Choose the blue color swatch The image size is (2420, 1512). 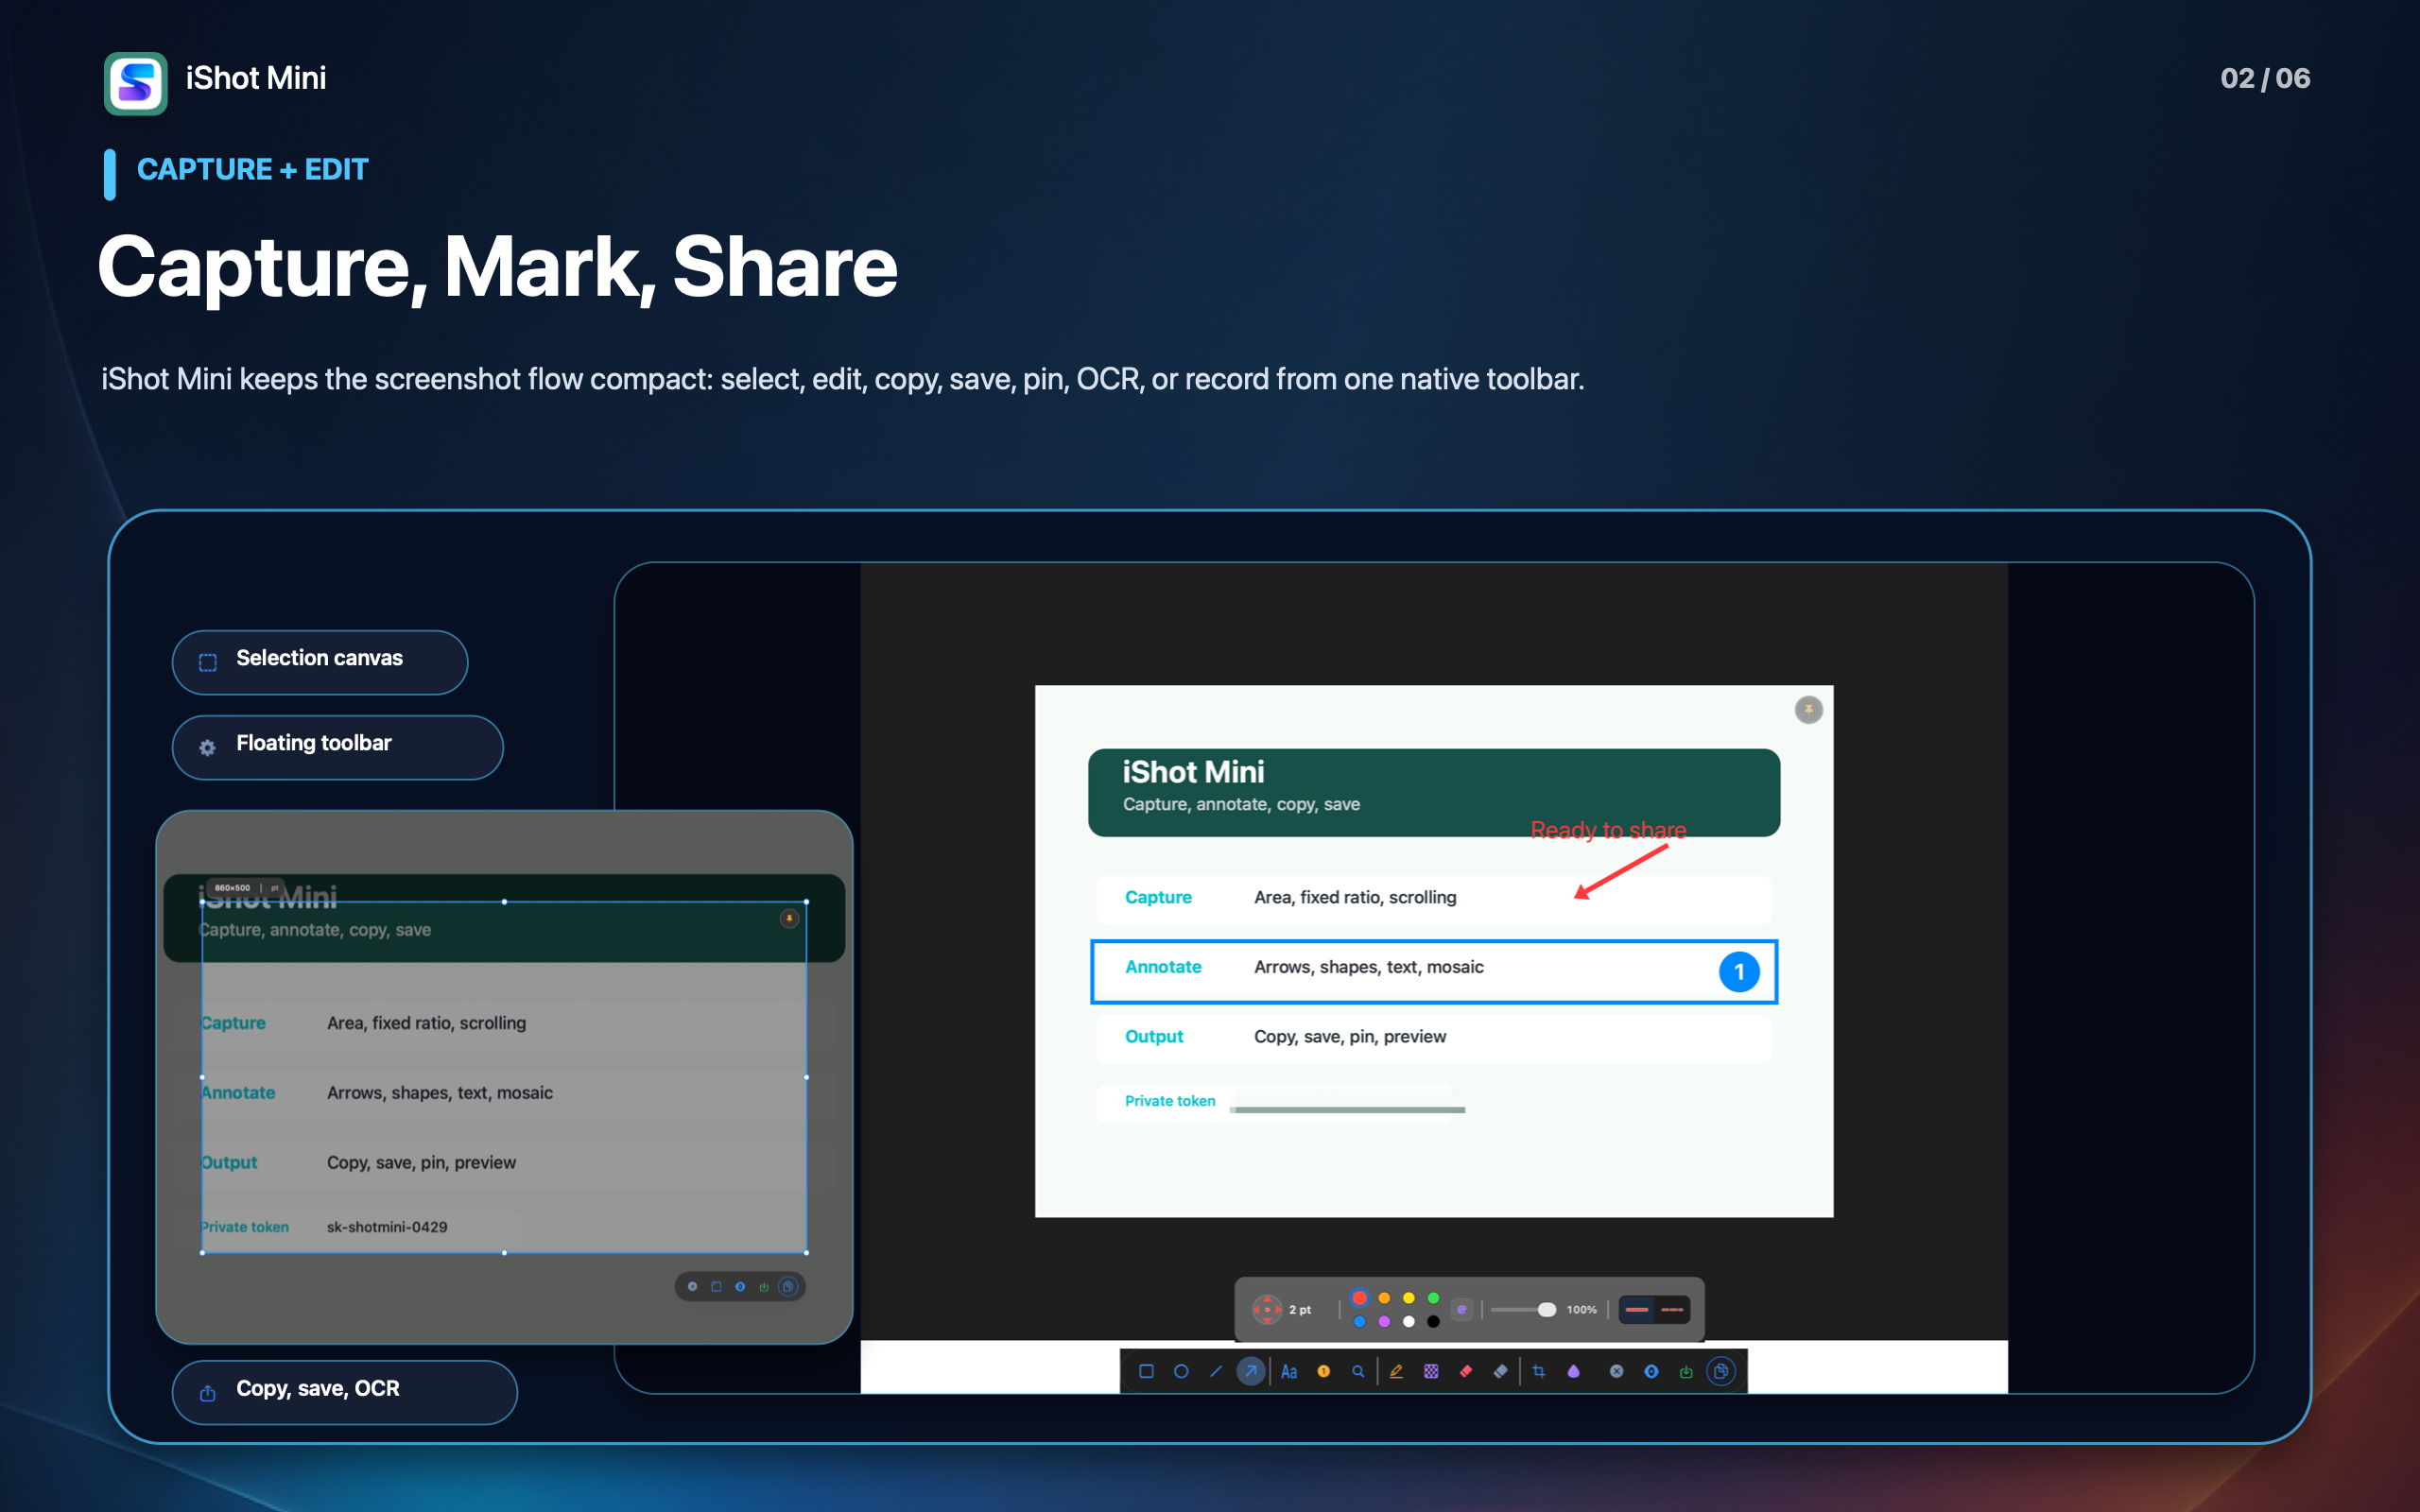(1359, 1321)
